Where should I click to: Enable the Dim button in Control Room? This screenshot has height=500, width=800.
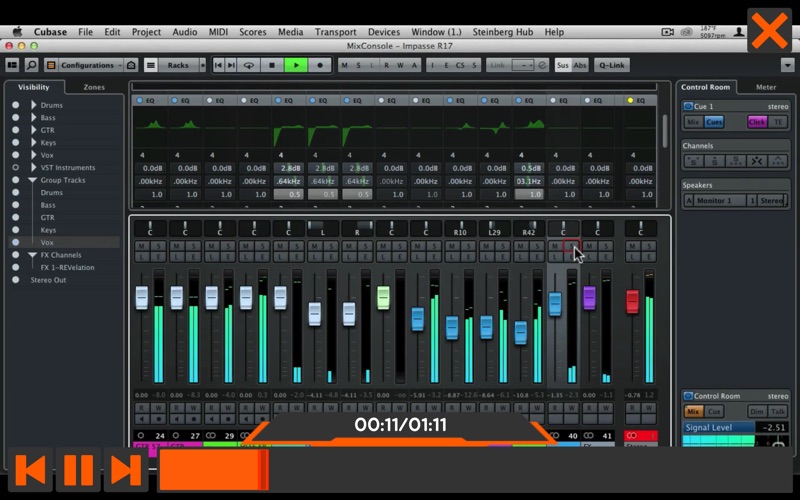pos(757,411)
